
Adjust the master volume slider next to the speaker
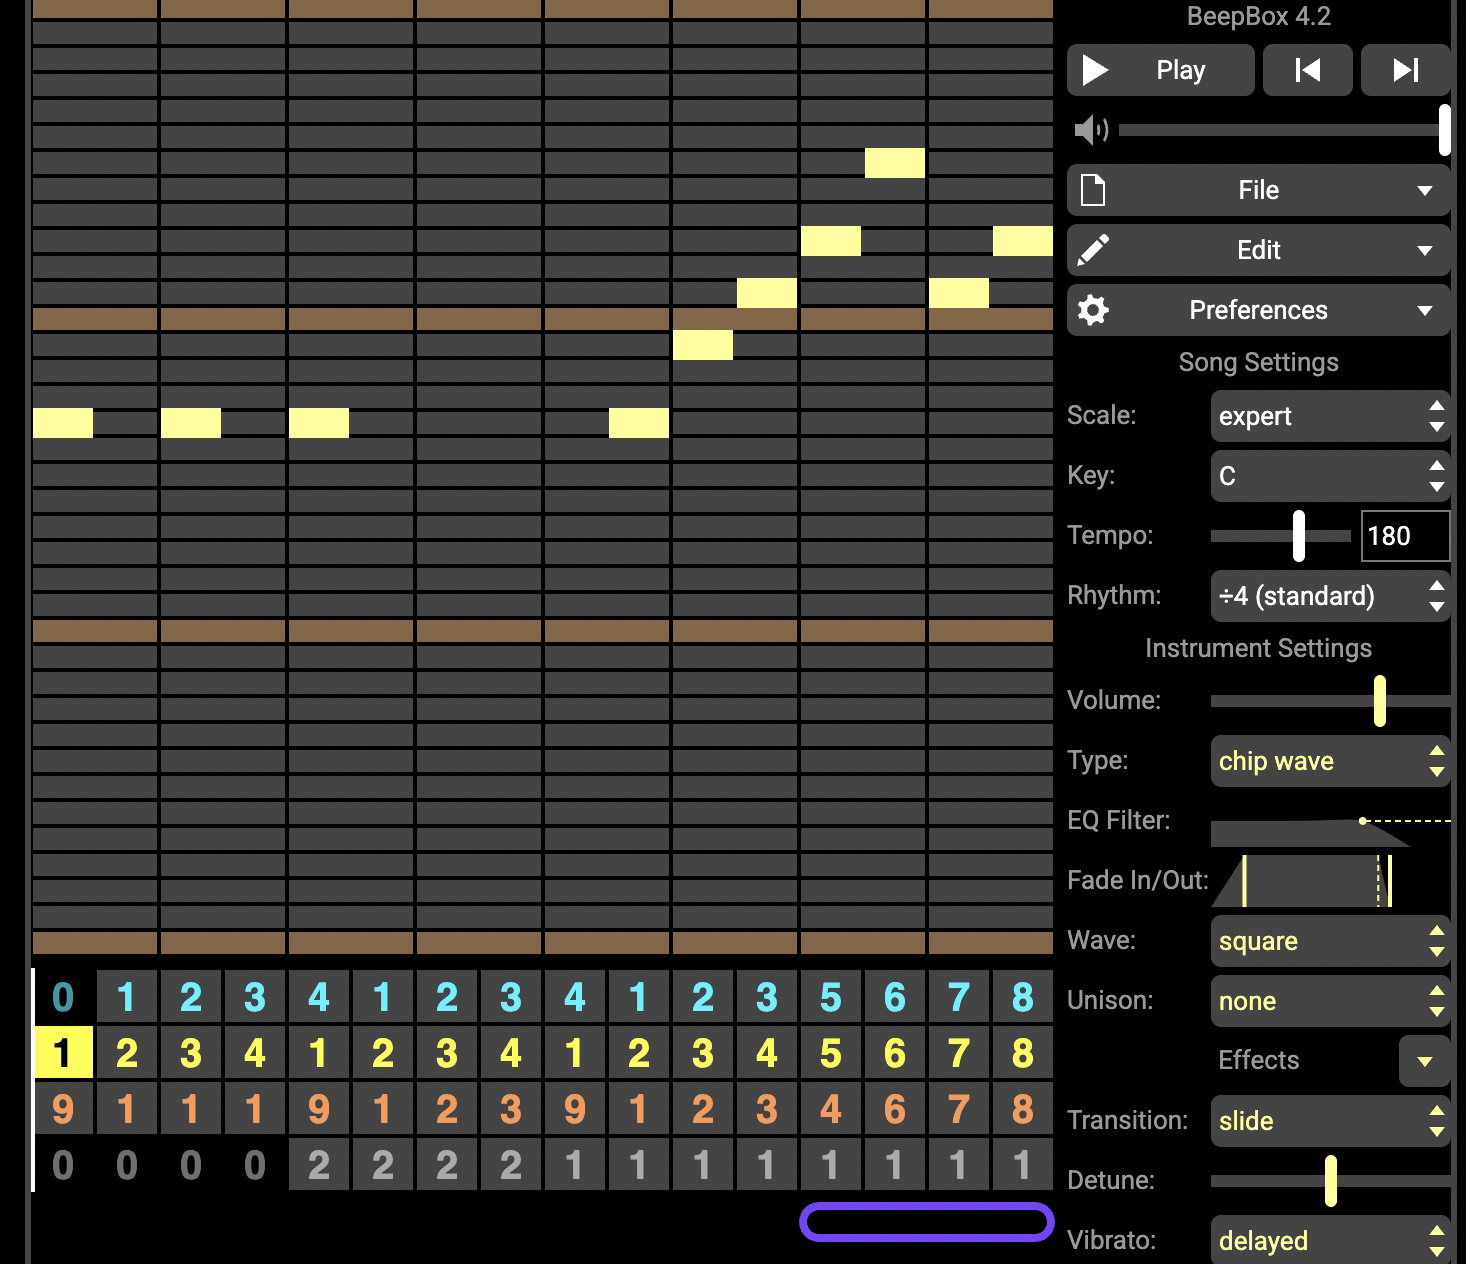[1284, 130]
